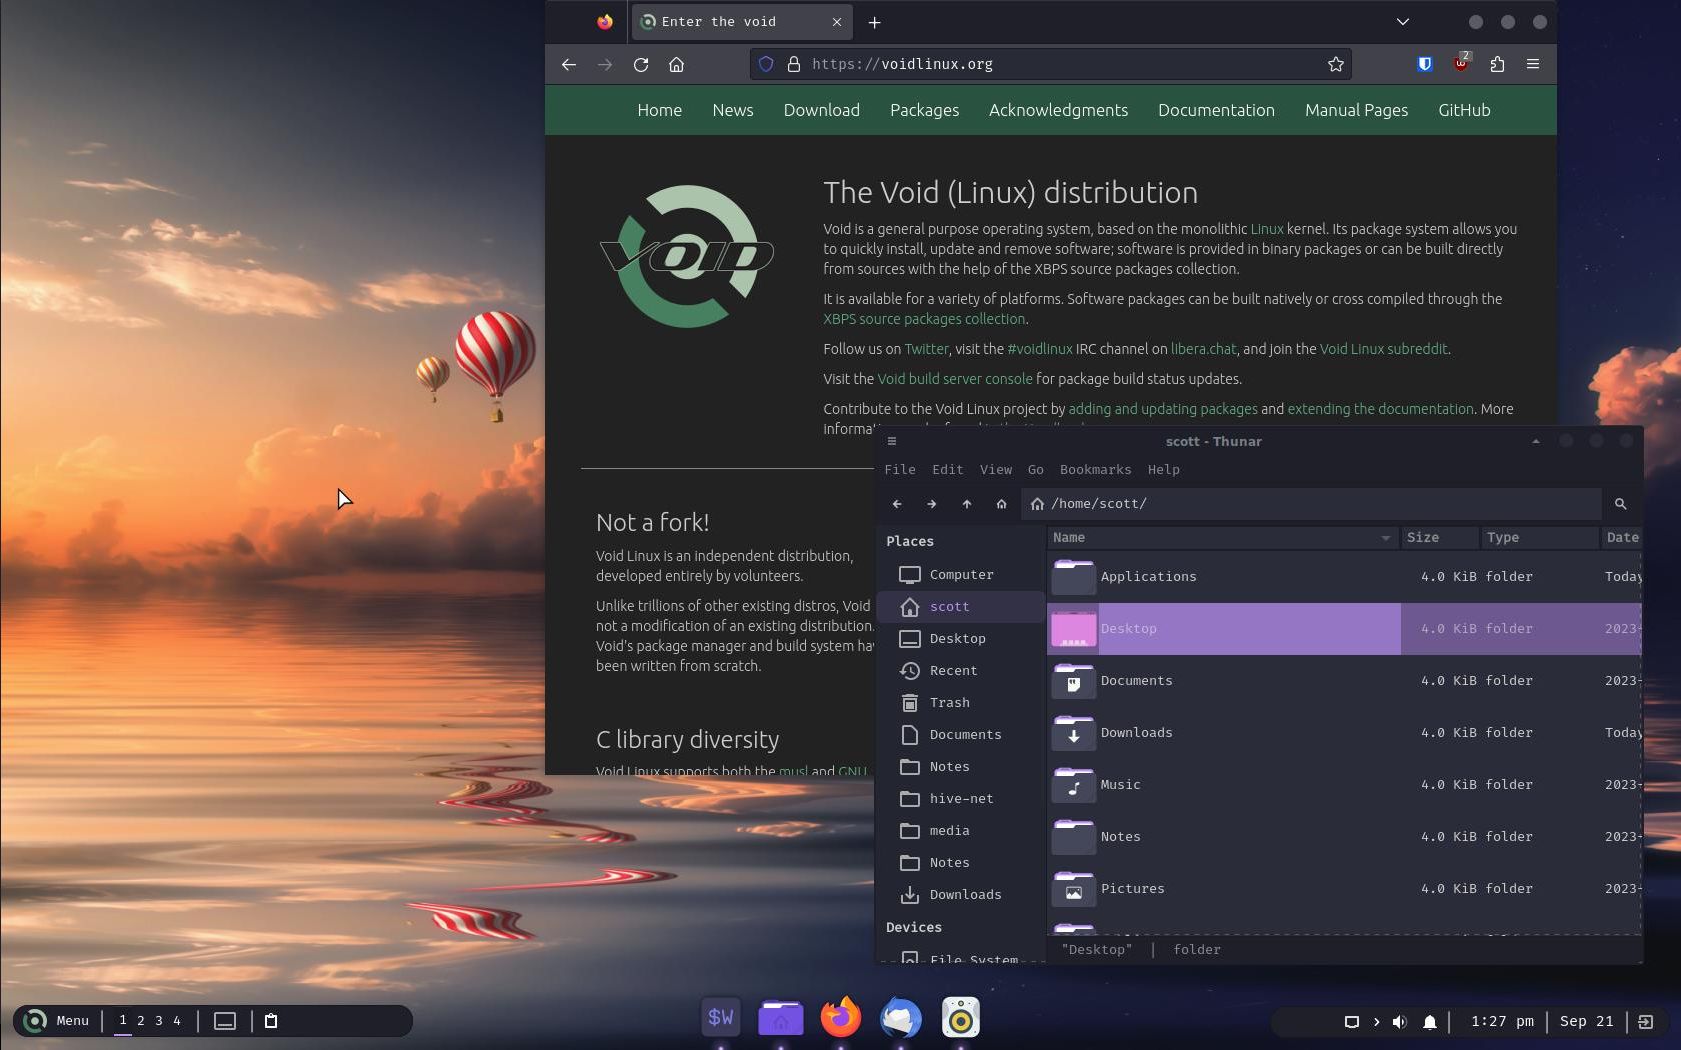
Task: Sort by Size column header
Action: point(1440,538)
